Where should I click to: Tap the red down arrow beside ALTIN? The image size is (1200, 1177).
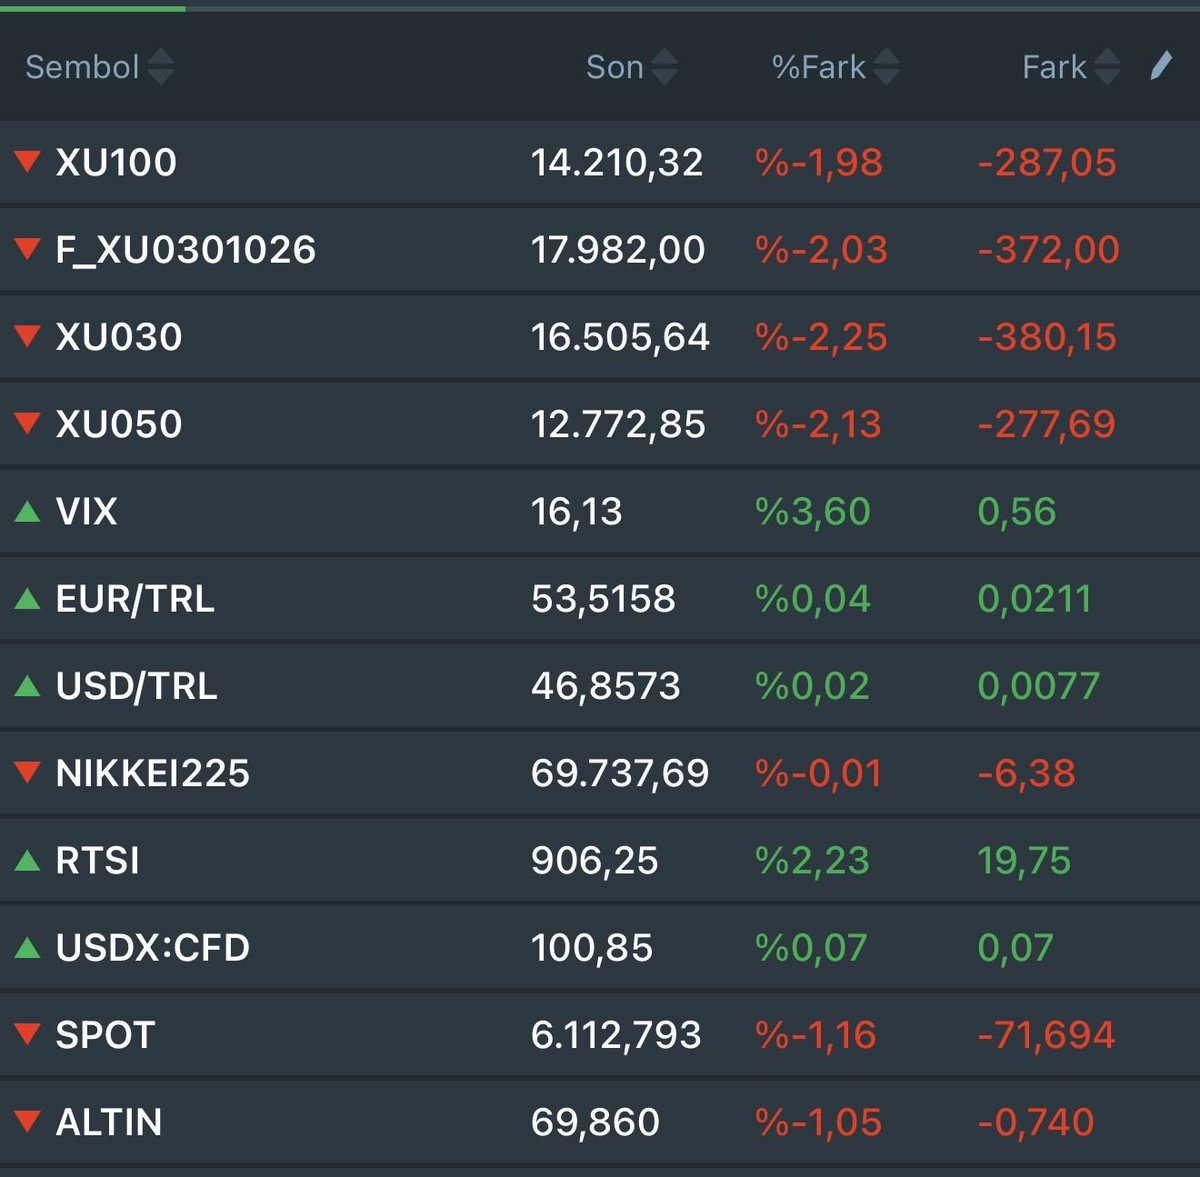coord(28,1121)
